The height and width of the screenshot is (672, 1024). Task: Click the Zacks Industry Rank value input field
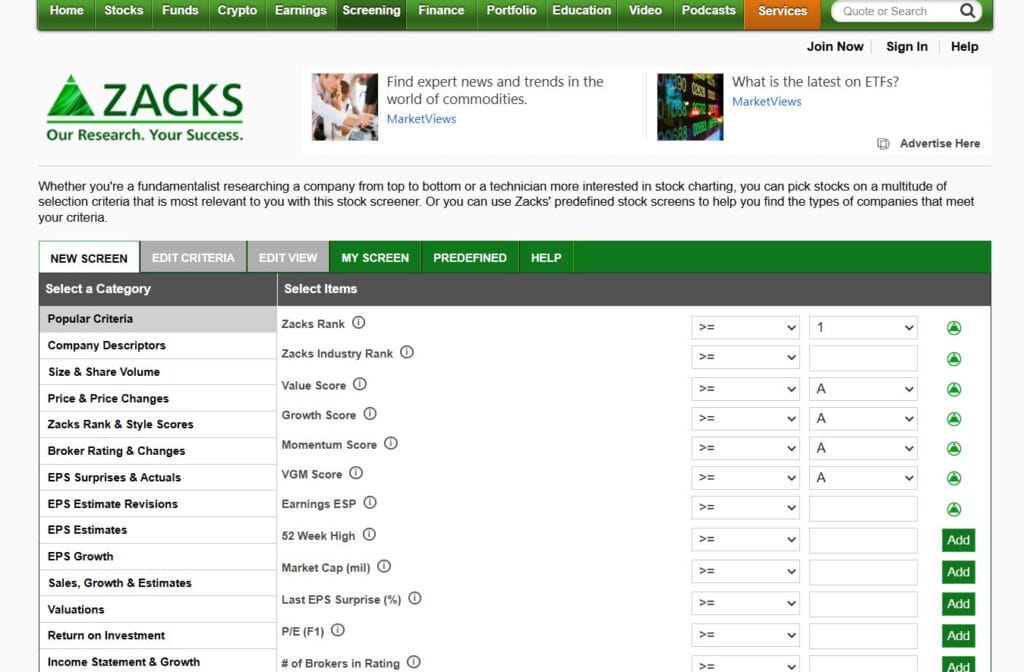click(x=863, y=357)
